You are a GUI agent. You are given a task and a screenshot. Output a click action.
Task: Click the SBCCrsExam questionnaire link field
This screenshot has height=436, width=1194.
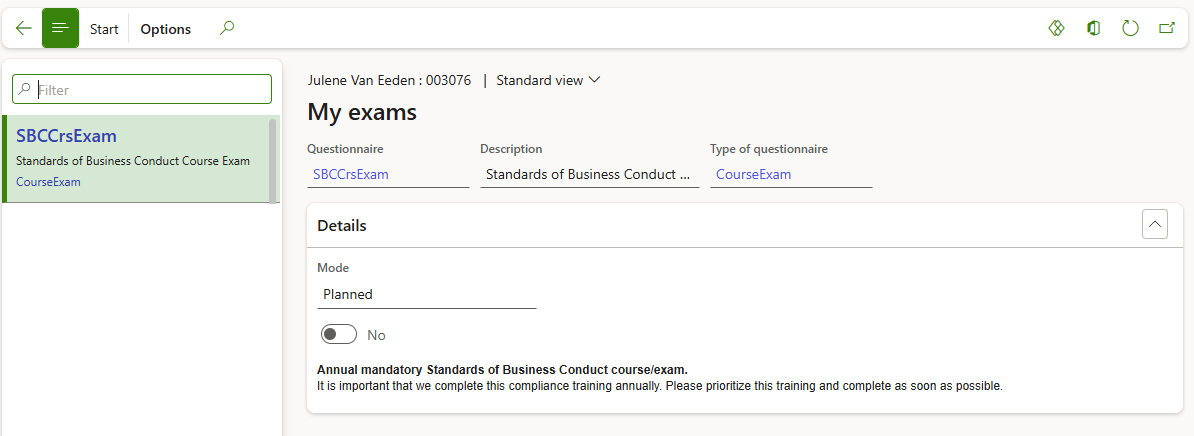point(351,175)
